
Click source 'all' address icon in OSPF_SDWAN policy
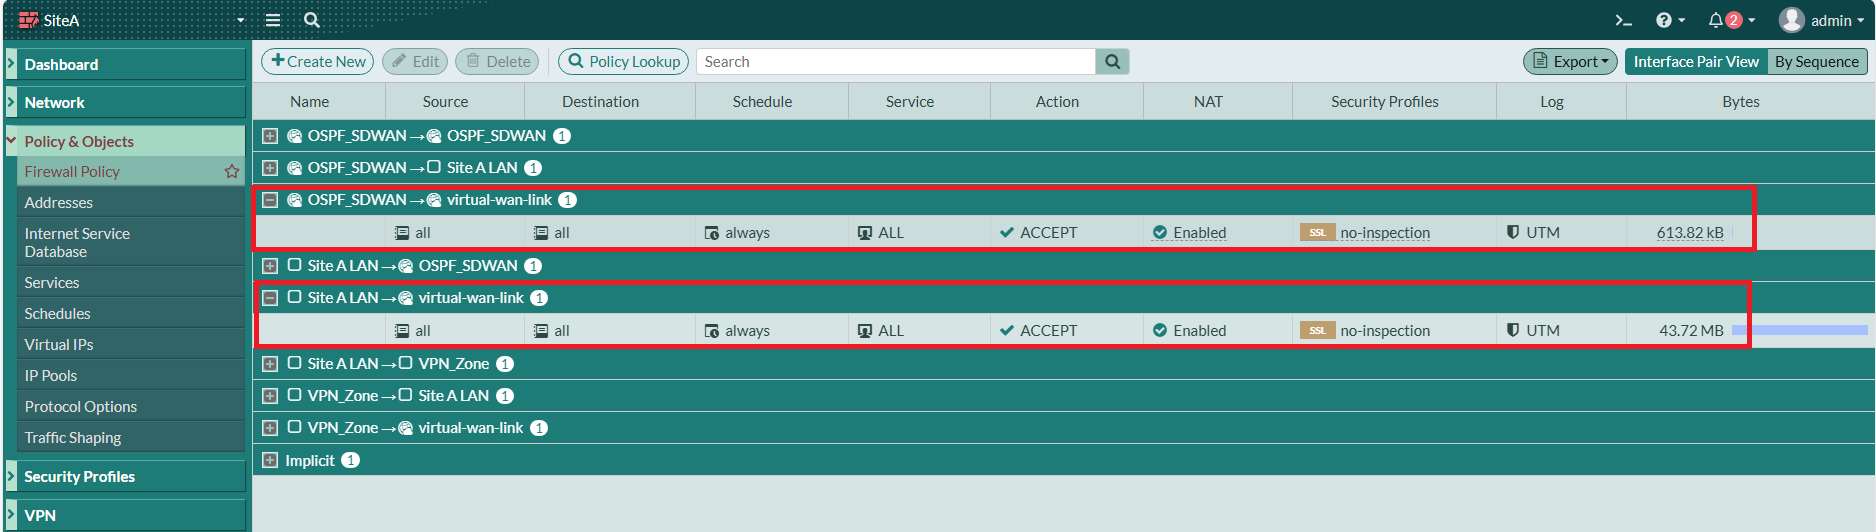click(402, 233)
